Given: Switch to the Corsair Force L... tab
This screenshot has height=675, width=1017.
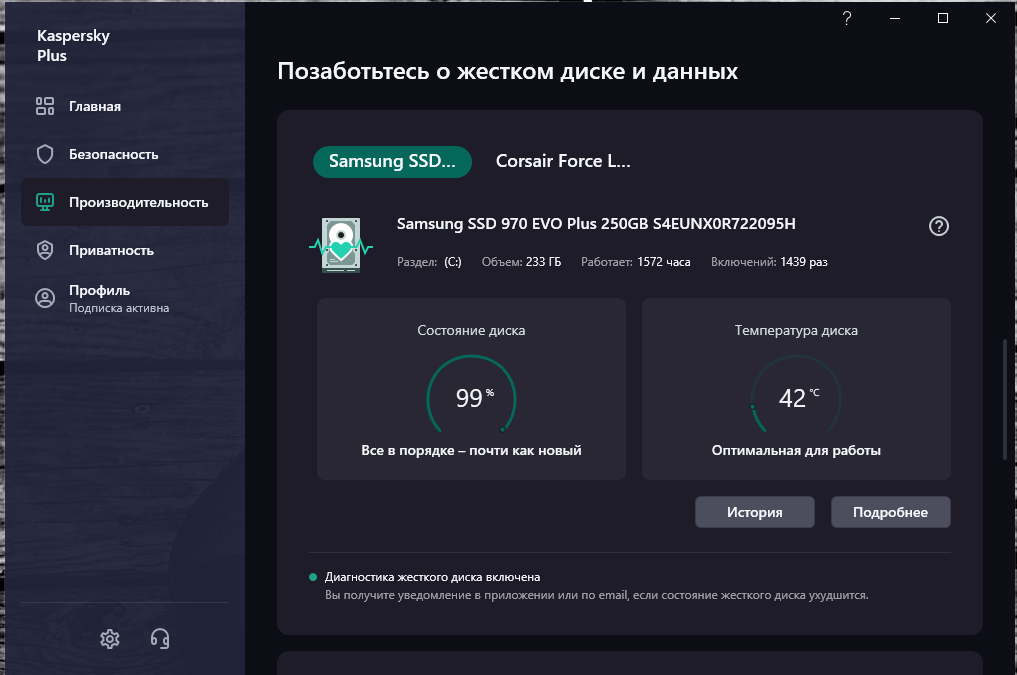Looking at the screenshot, I should pyautogui.click(x=563, y=161).
